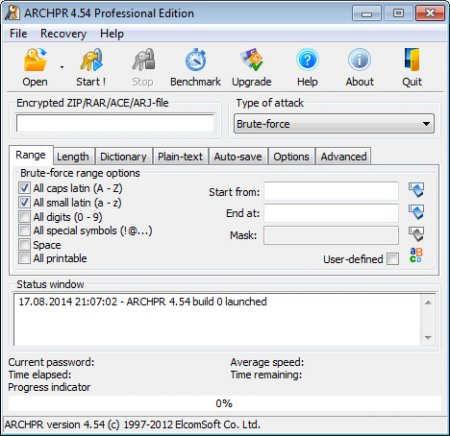This screenshot has width=450, height=436.
Task: Quit the program via door icon
Action: [x=412, y=60]
